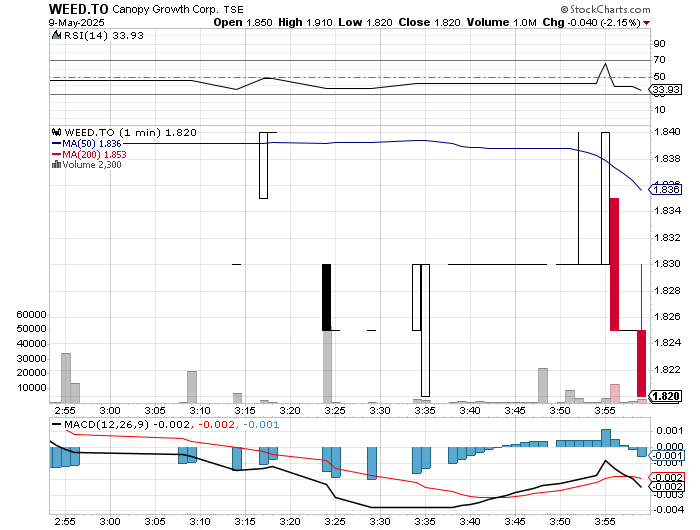Click the black filled candle at 3:25

point(326,296)
